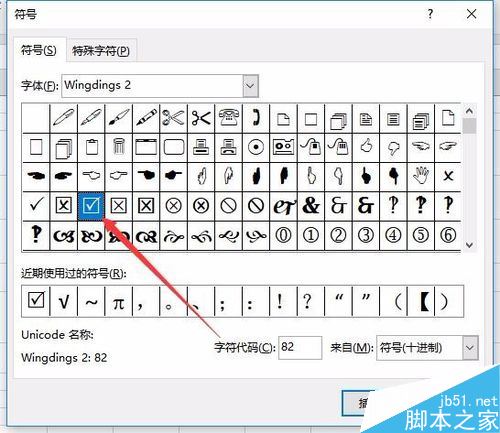Click the recently used pi symbol
The image size is (500, 433).
click(118, 301)
